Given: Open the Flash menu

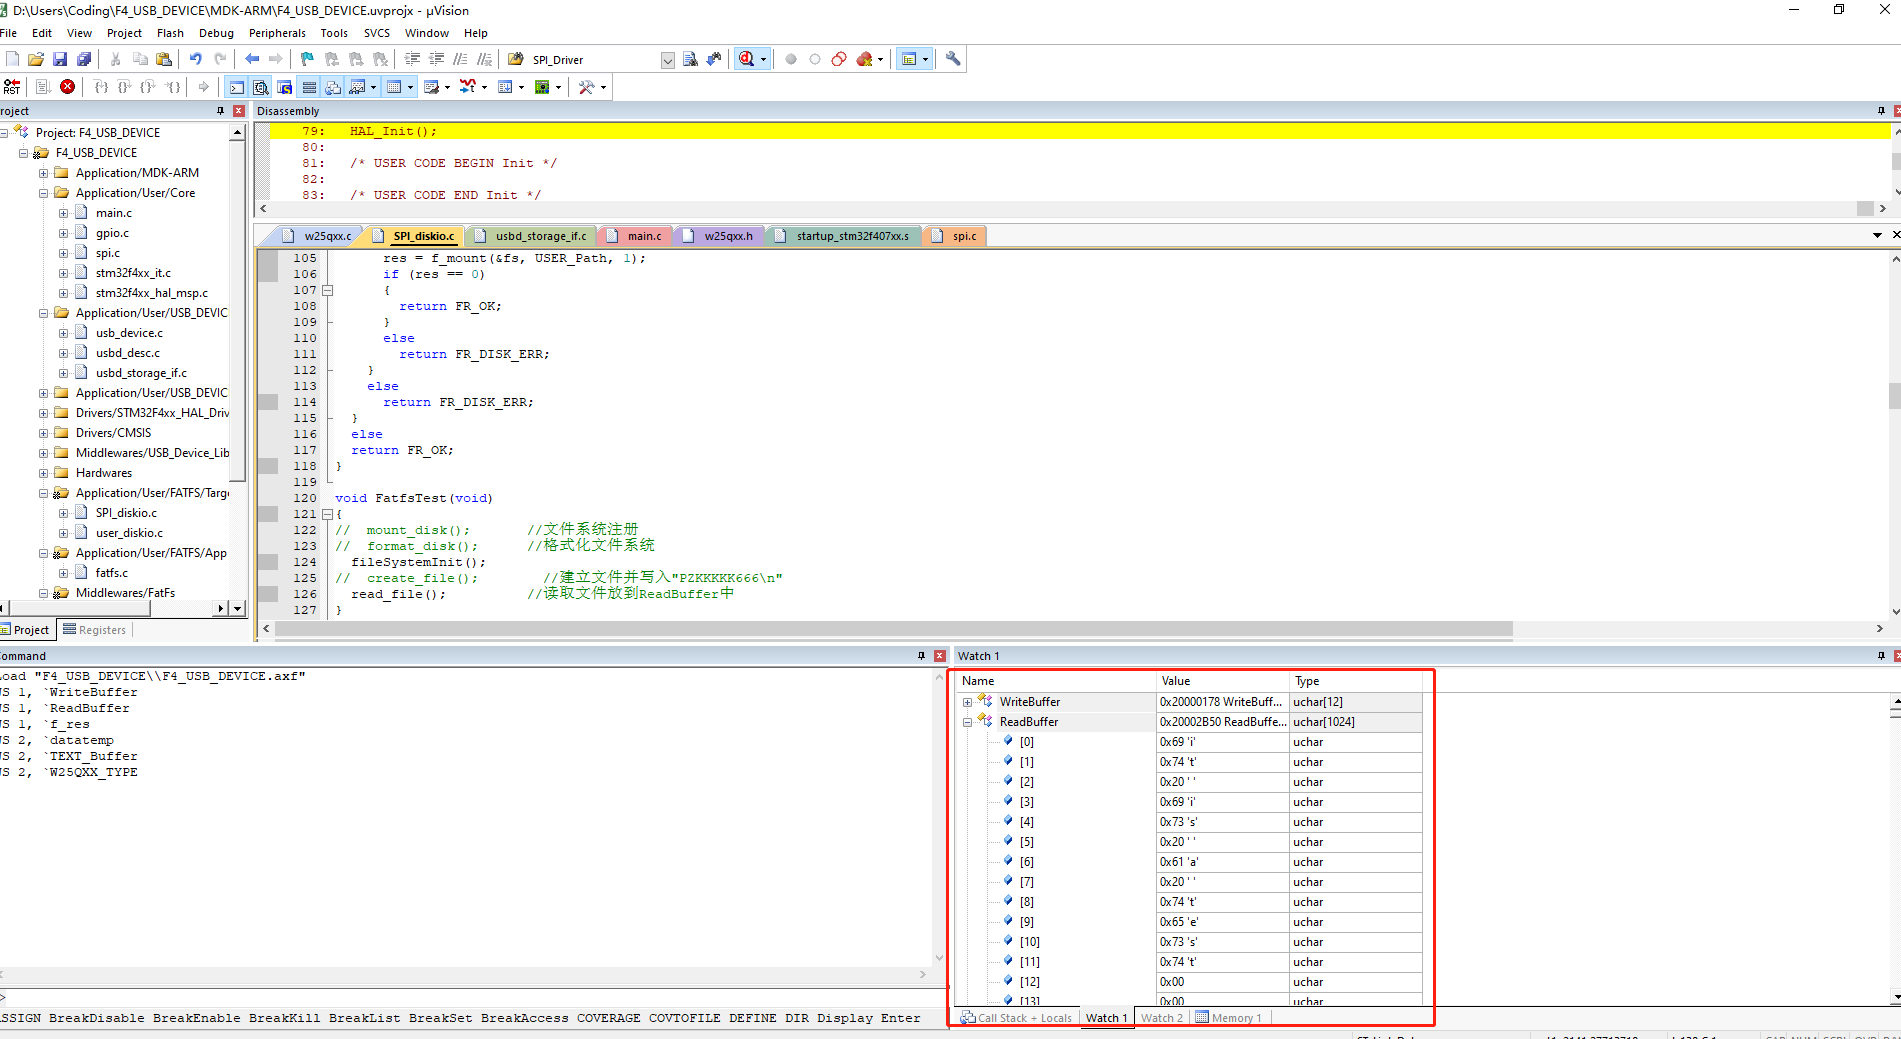Looking at the screenshot, I should pos(170,33).
